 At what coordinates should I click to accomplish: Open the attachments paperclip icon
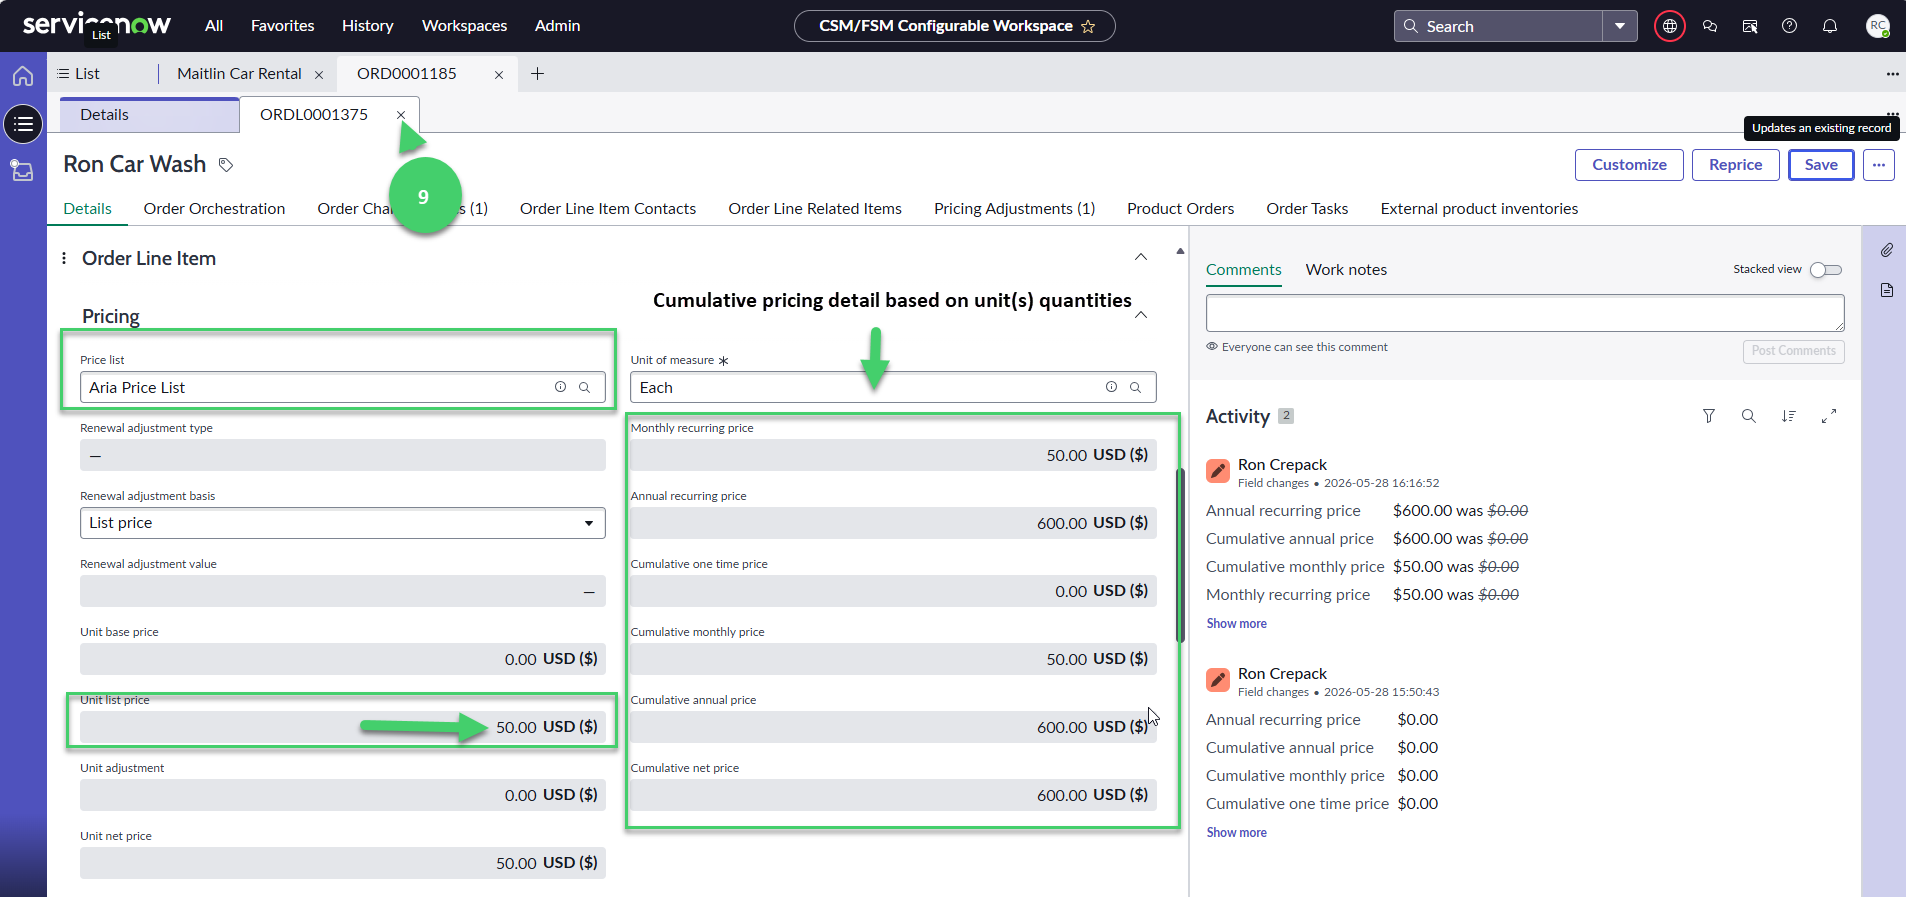coord(1886,250)
